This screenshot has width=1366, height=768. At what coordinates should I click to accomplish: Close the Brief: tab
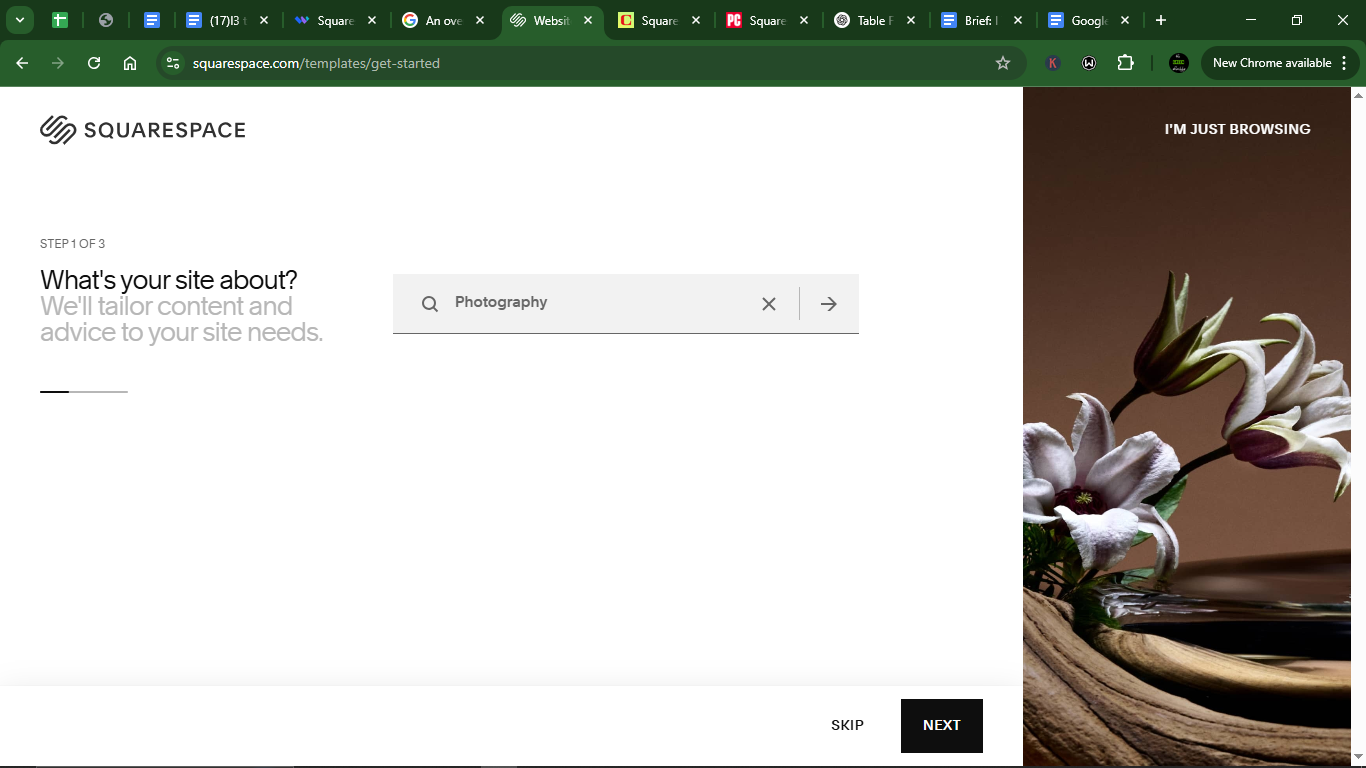tap(1018, 20)
